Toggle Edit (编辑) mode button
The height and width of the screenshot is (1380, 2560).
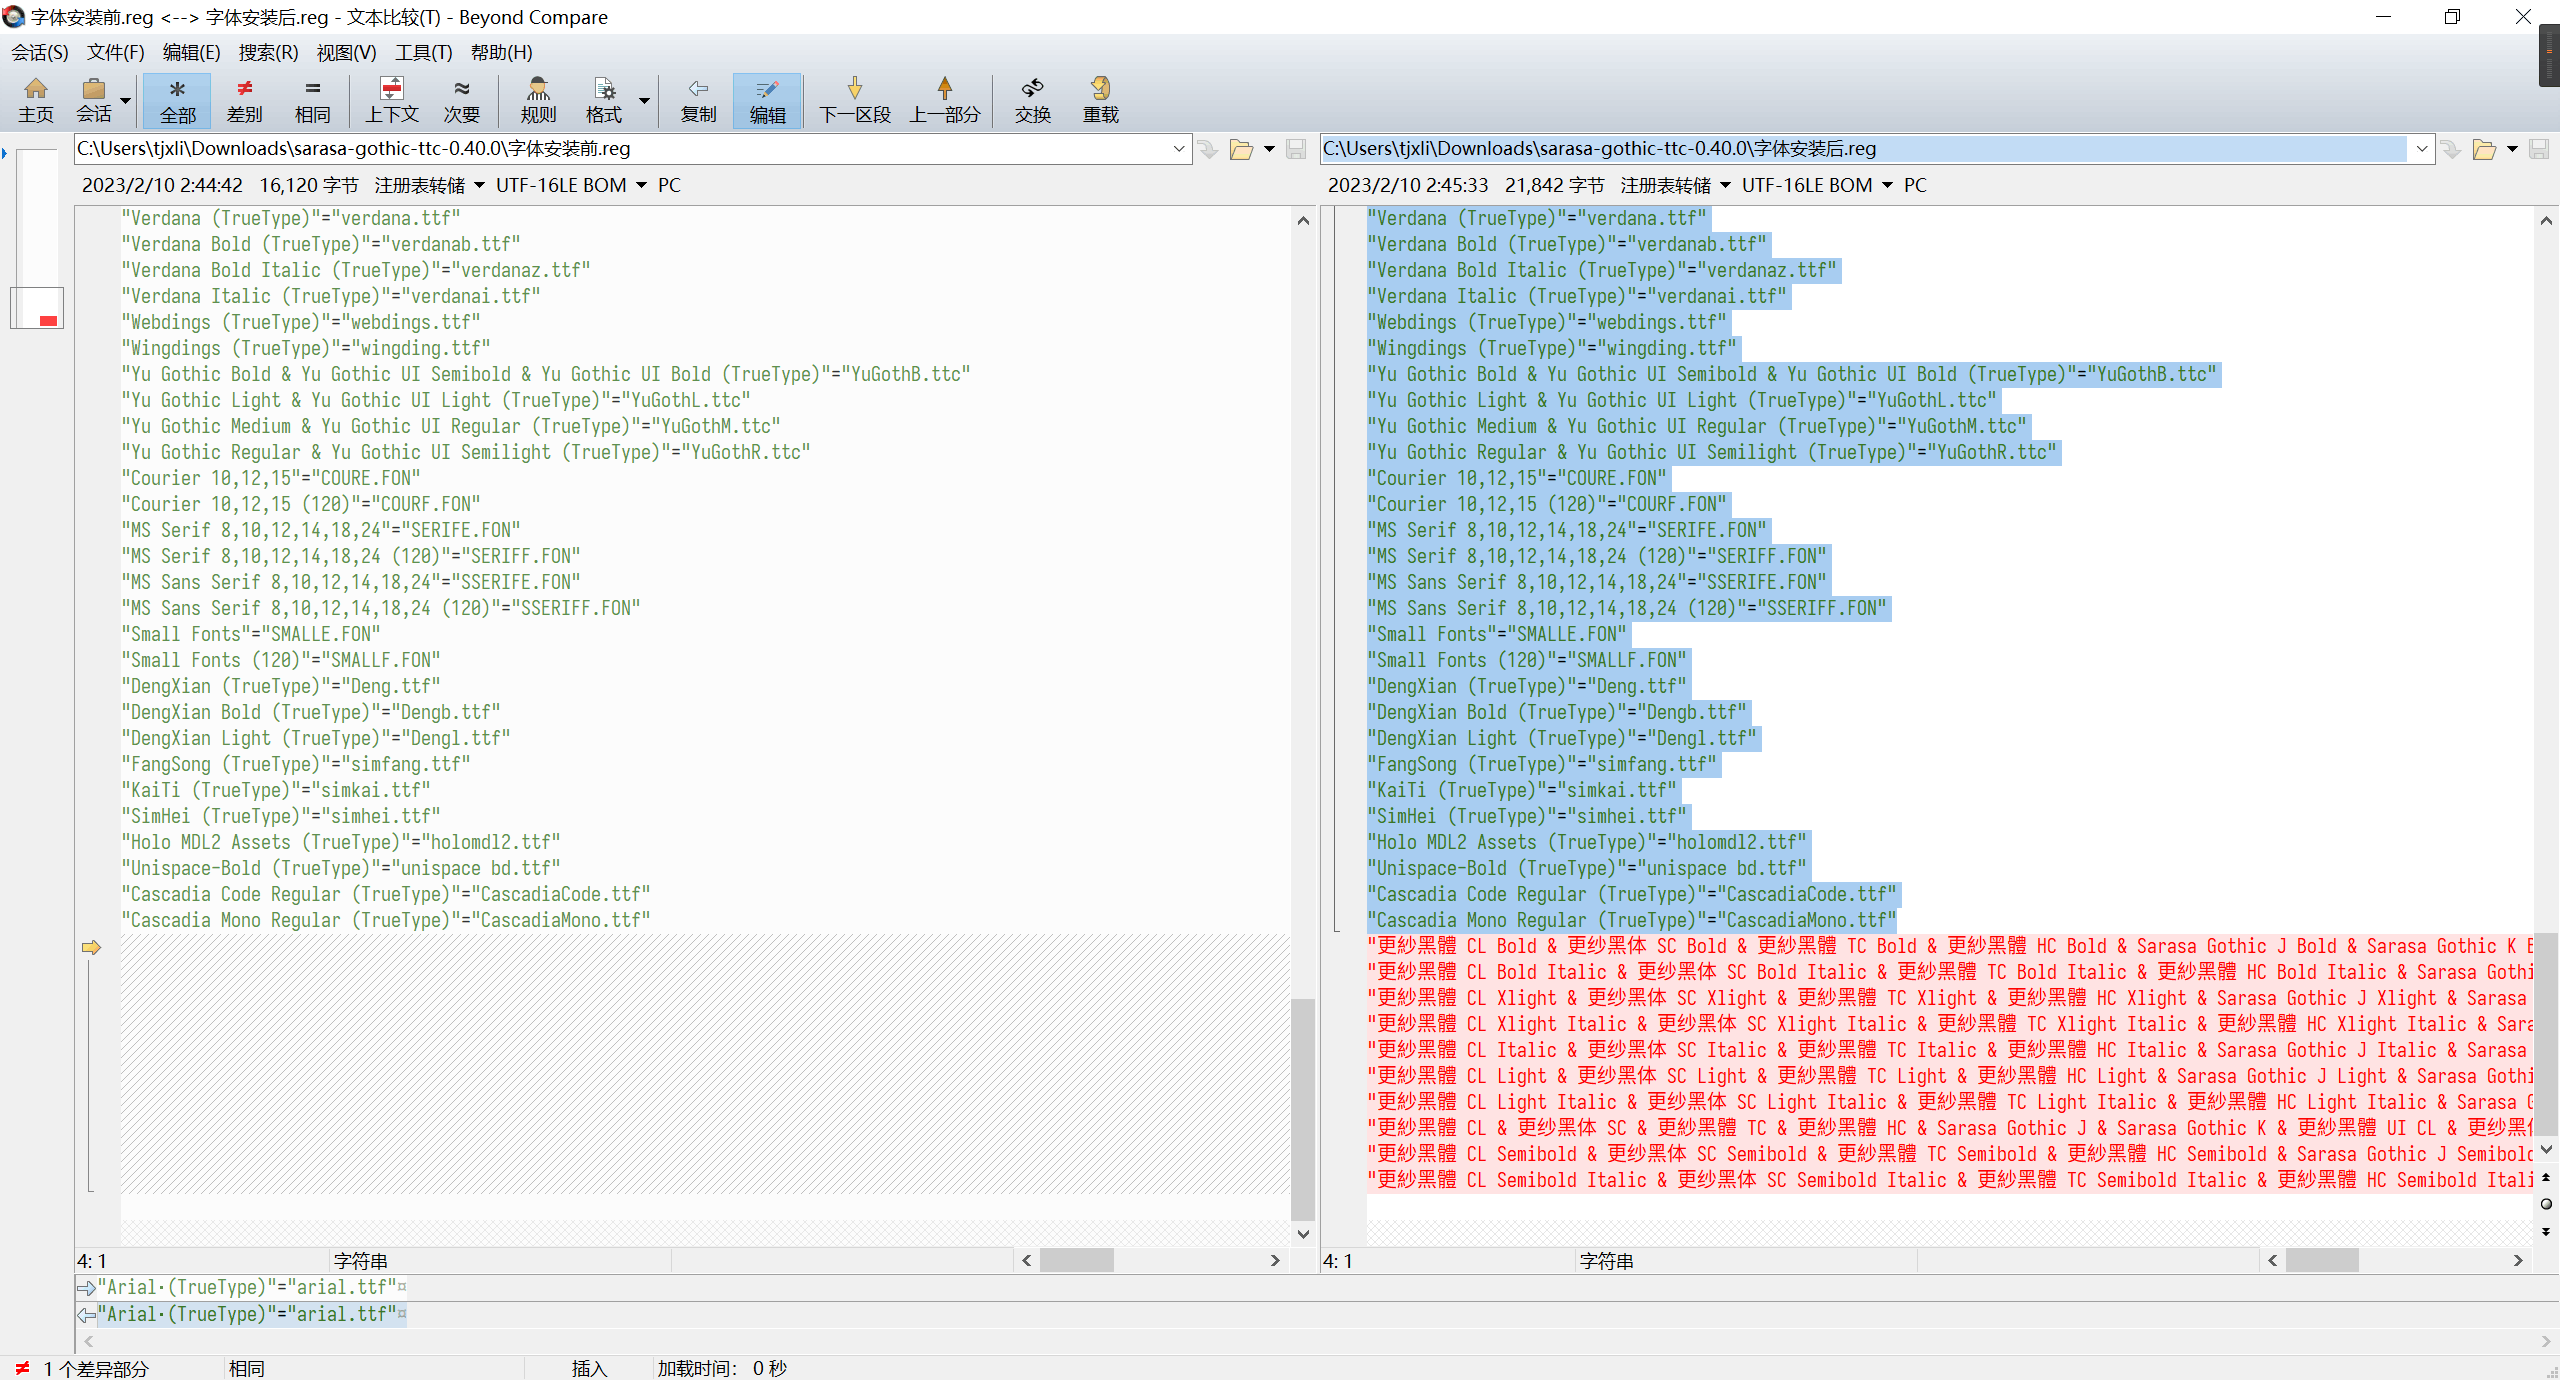coord(767,100)
